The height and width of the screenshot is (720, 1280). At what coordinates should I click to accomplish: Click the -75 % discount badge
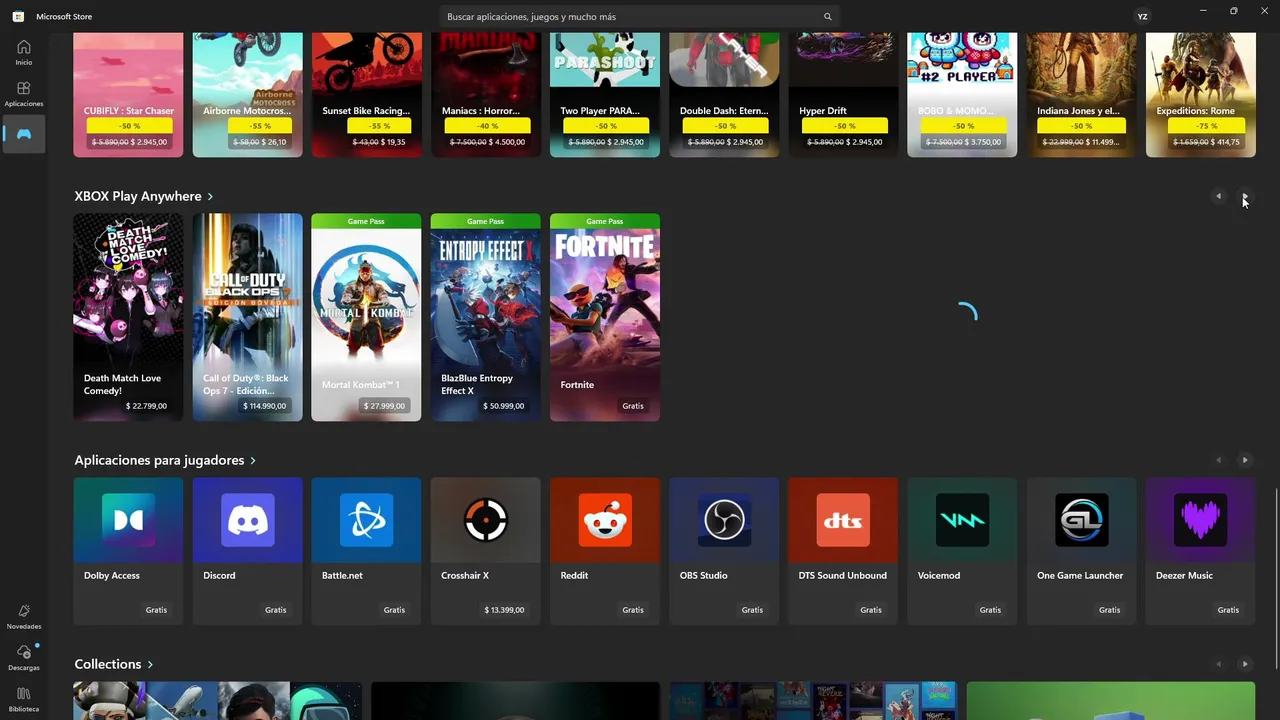click(1207, 126)
